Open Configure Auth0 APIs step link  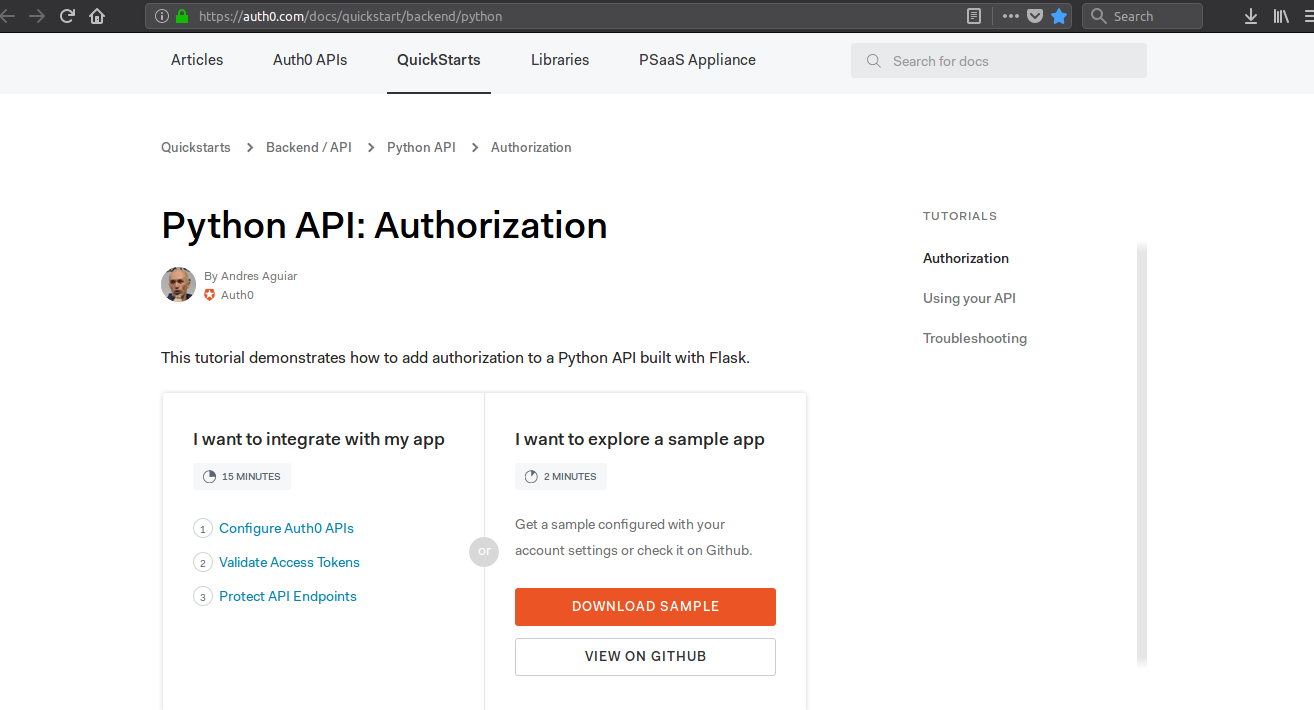pyautogui.click(x=286, y=528)
